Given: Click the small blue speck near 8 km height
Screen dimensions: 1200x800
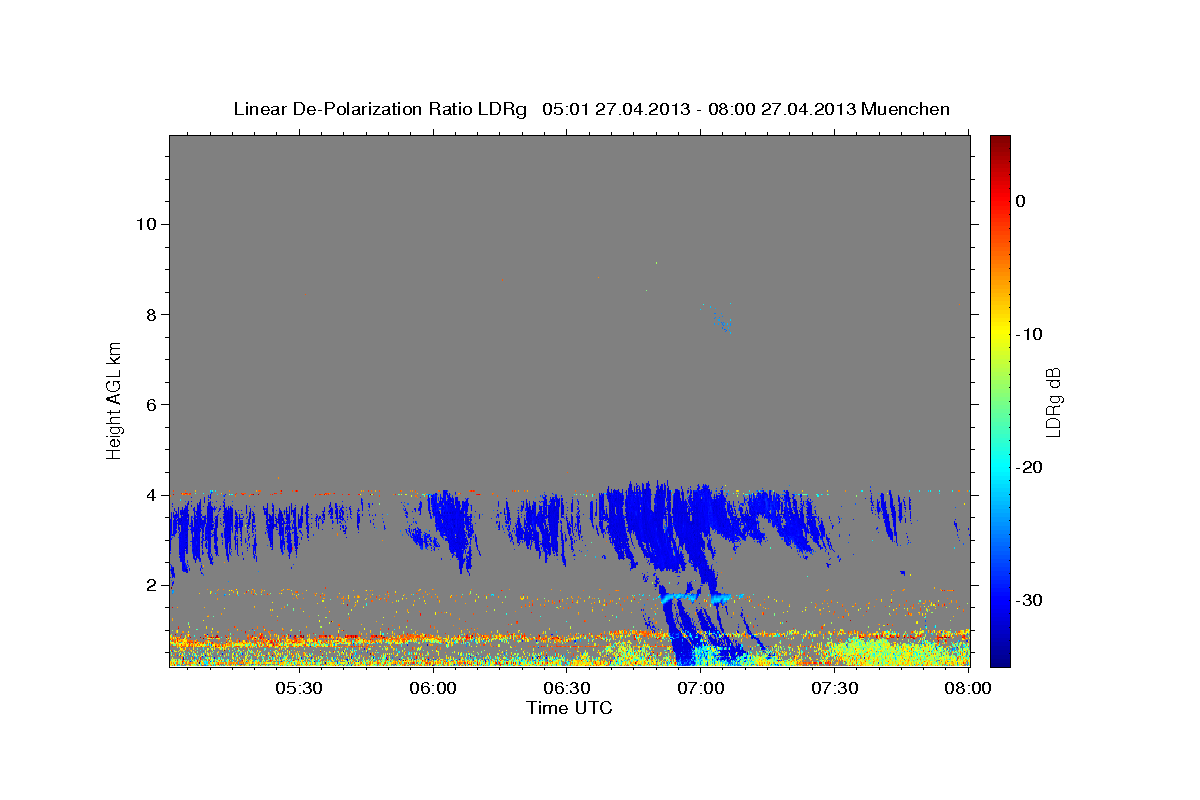Looking at the screenshot, I should tap(724, 323).
